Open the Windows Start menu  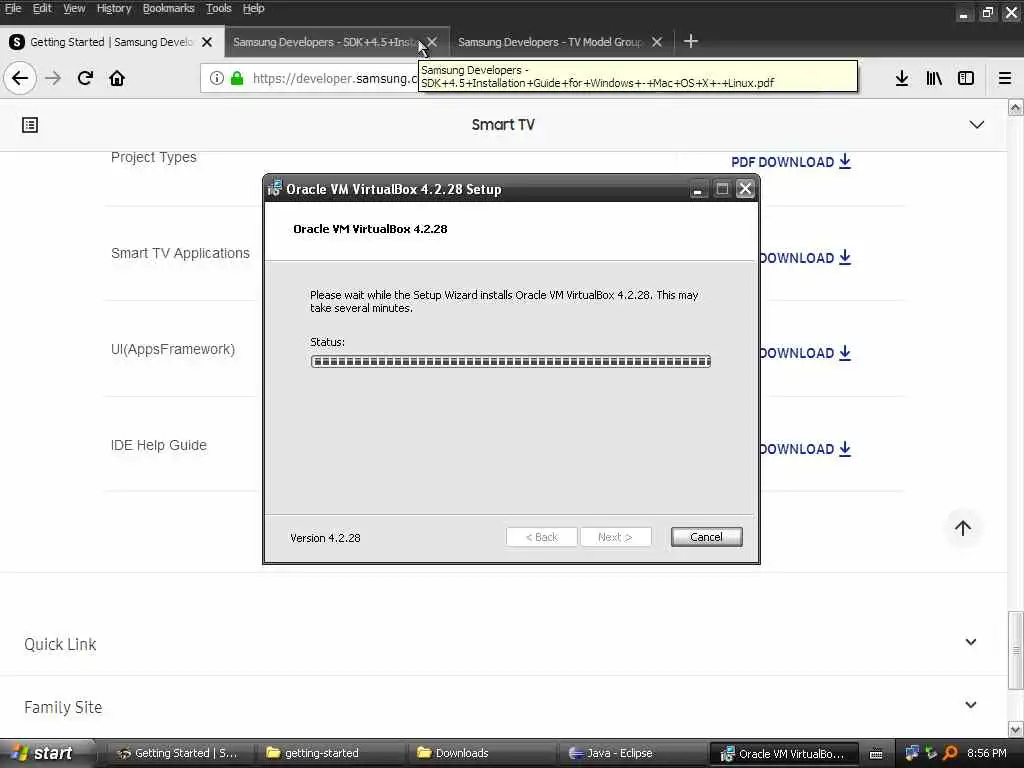point(46,753)
